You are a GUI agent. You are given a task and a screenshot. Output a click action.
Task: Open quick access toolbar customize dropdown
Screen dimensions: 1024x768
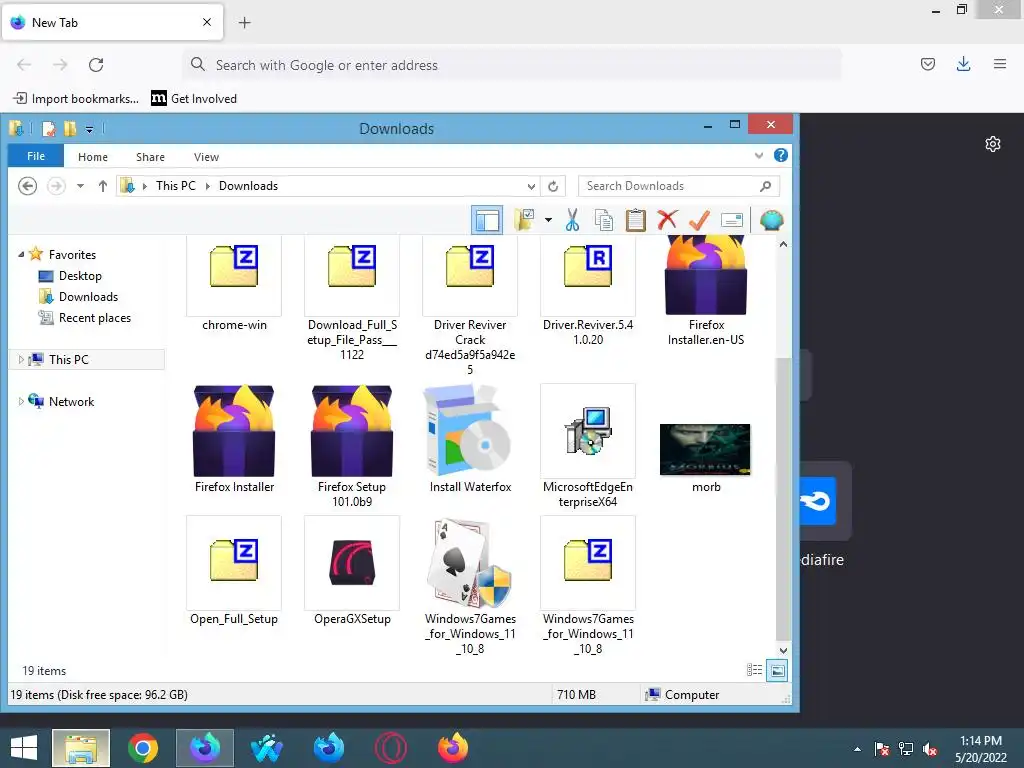[x=89, y=129]
